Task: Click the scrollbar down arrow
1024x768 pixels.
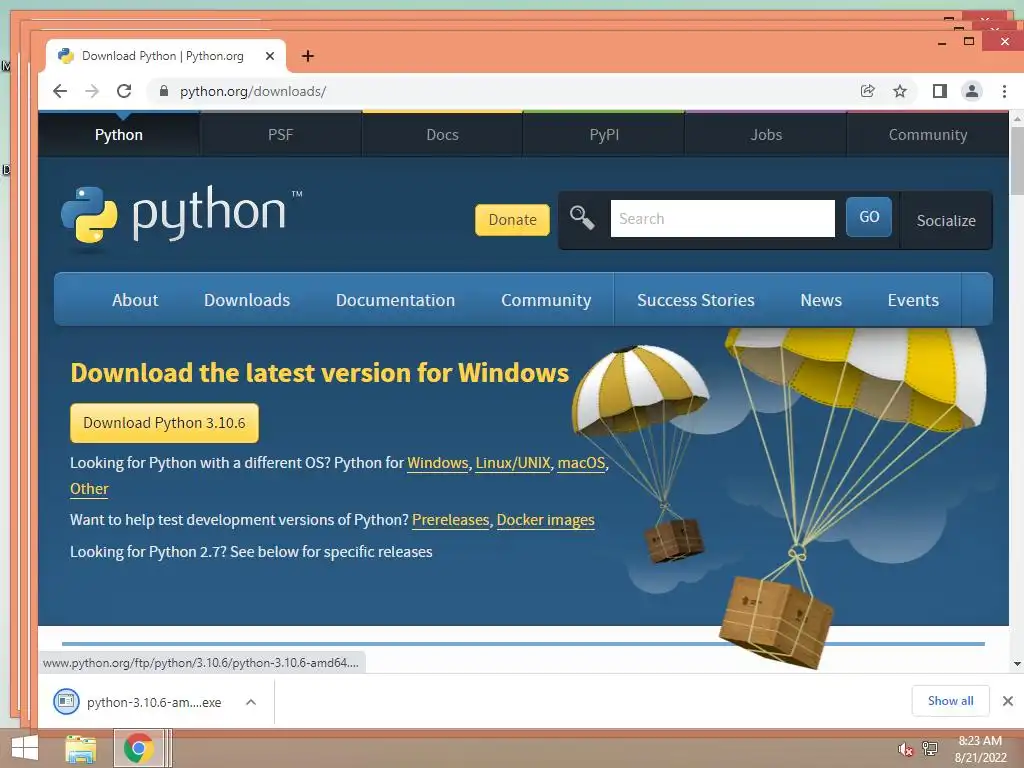Action: pos(1017,664)
